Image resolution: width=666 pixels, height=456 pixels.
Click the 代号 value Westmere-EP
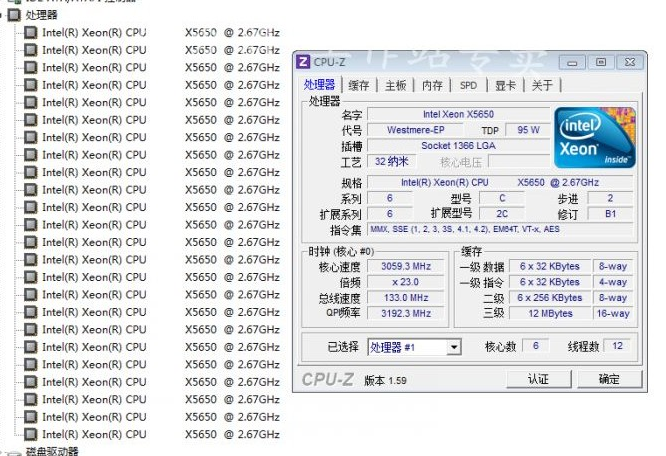pyautogui.click(x=415, y=130)
